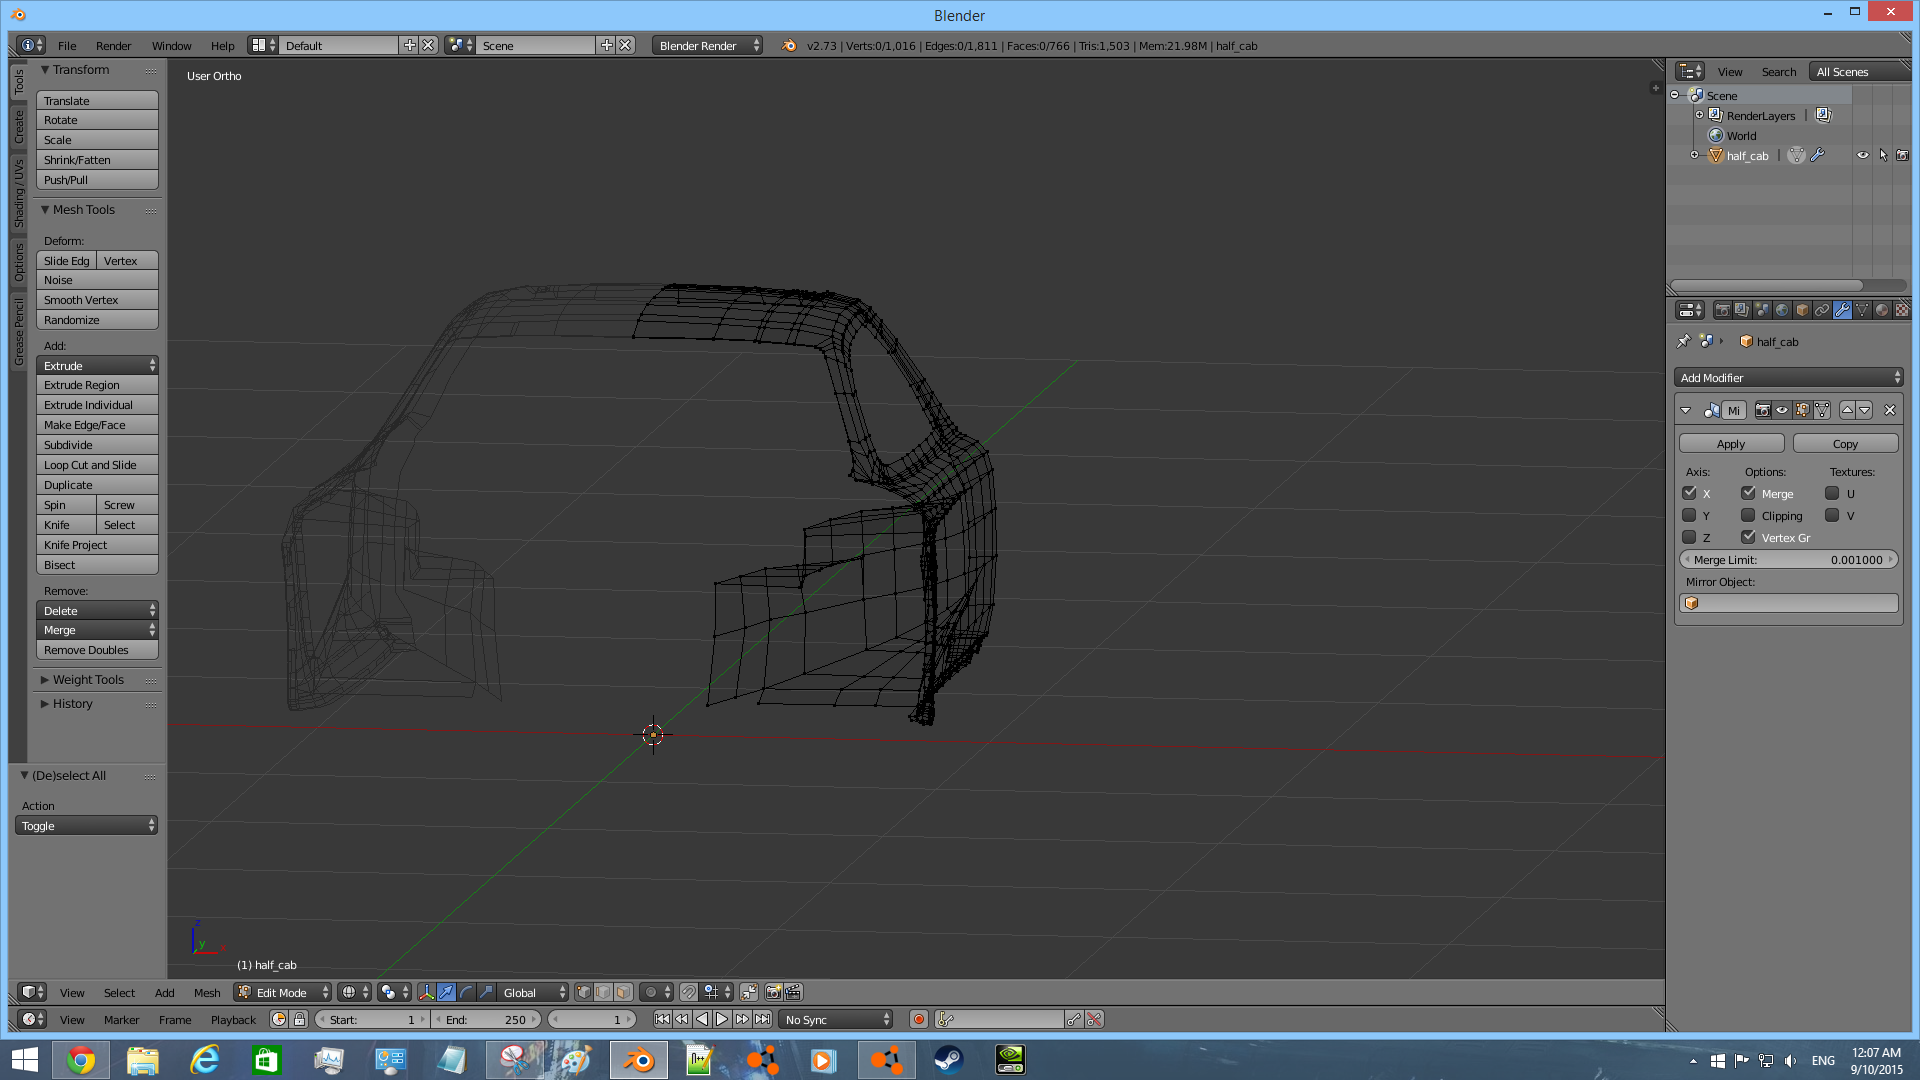Enable the scale manipulator icon

tap(486, 992)
